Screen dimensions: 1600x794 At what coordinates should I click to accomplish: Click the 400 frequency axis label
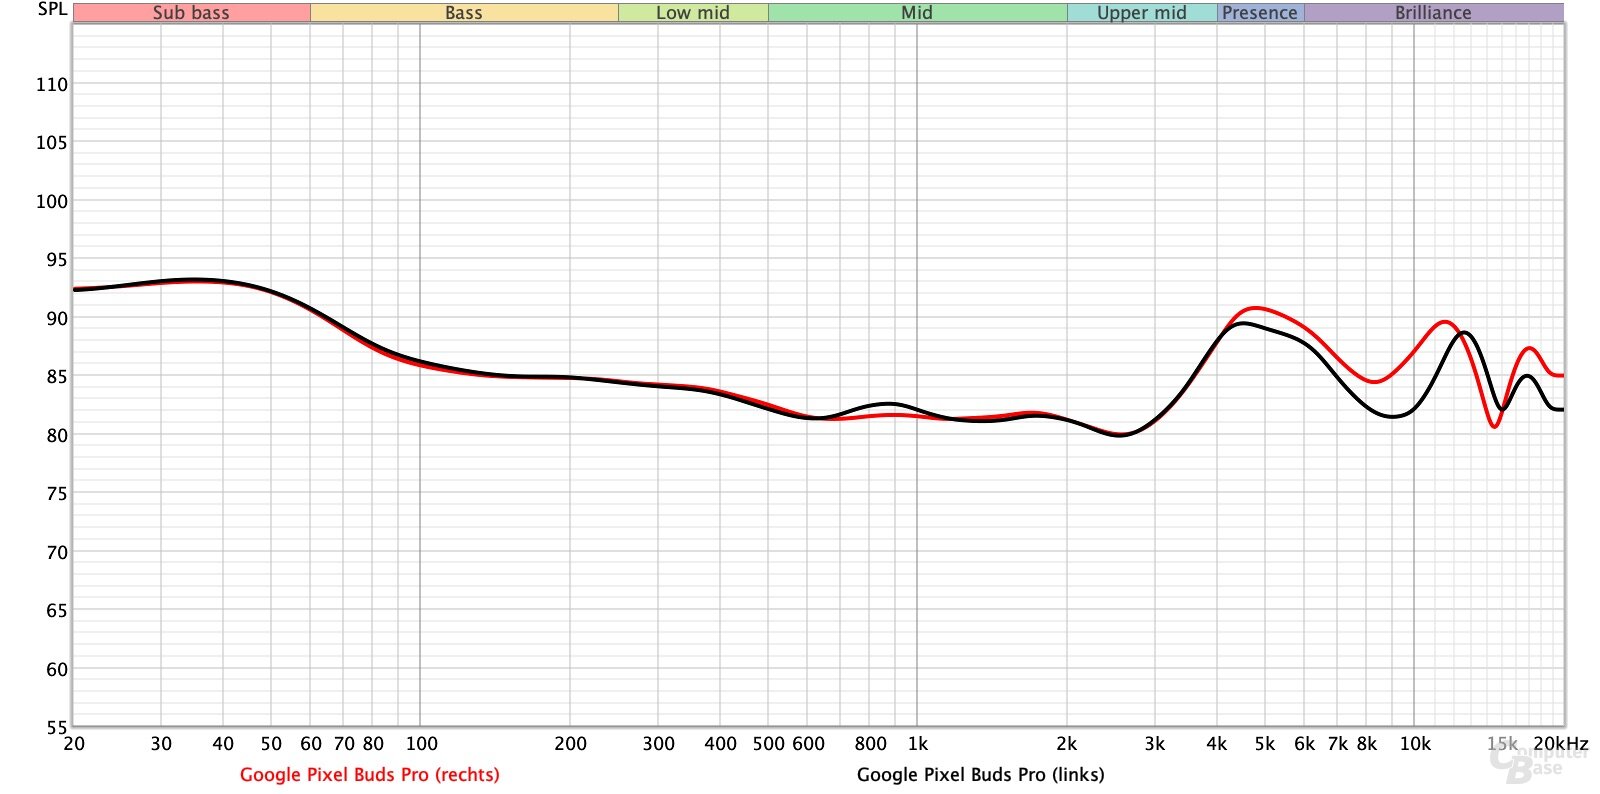point(721,744)
